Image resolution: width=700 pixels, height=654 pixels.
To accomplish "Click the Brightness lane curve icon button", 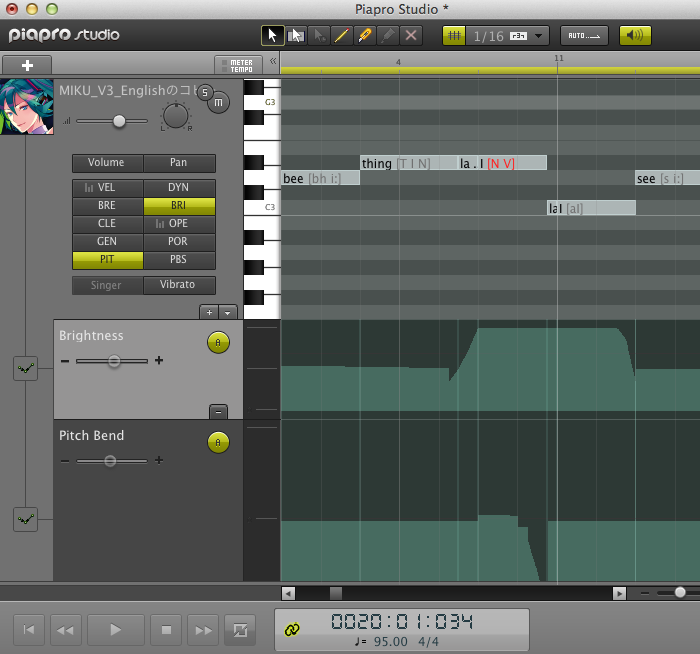I will 25,369.
